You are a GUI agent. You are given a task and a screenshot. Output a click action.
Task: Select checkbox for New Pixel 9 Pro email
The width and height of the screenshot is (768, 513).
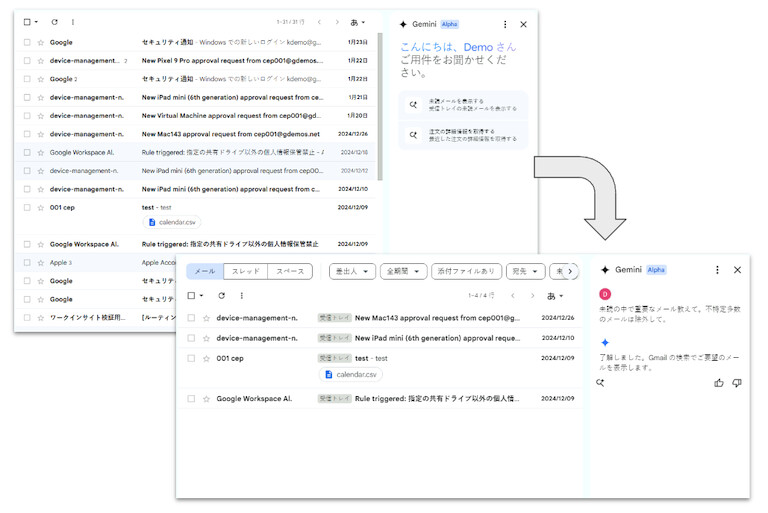click(x=27, y=61)
